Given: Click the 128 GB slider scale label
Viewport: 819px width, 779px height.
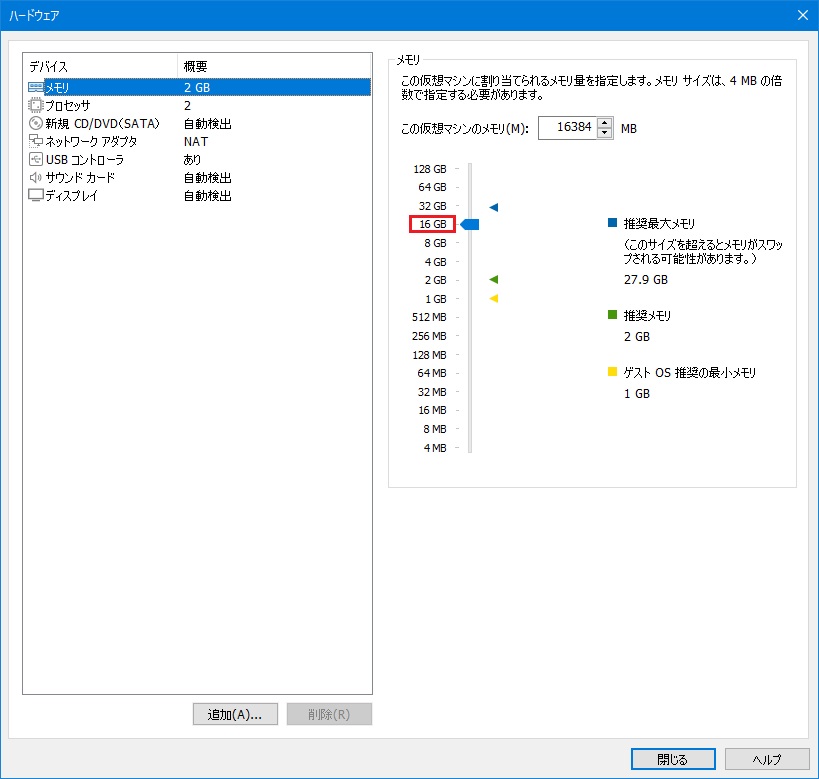Looking at the screenshot, I should pos(430,169).
